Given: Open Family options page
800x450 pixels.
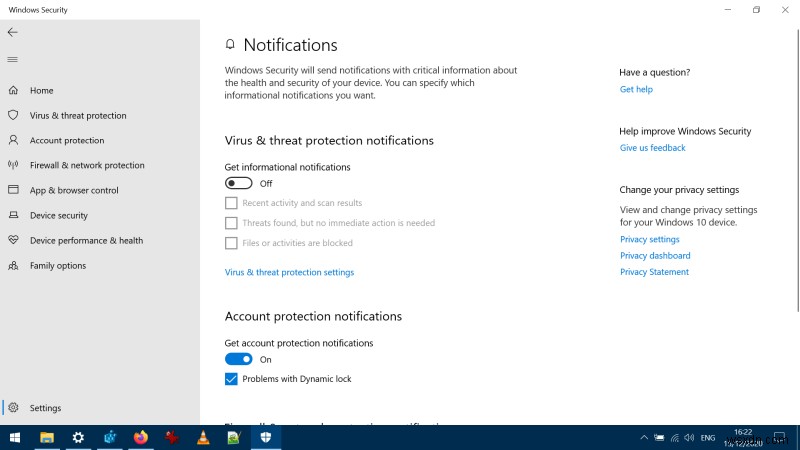Looking at the screenshot, I should point(58,265).
